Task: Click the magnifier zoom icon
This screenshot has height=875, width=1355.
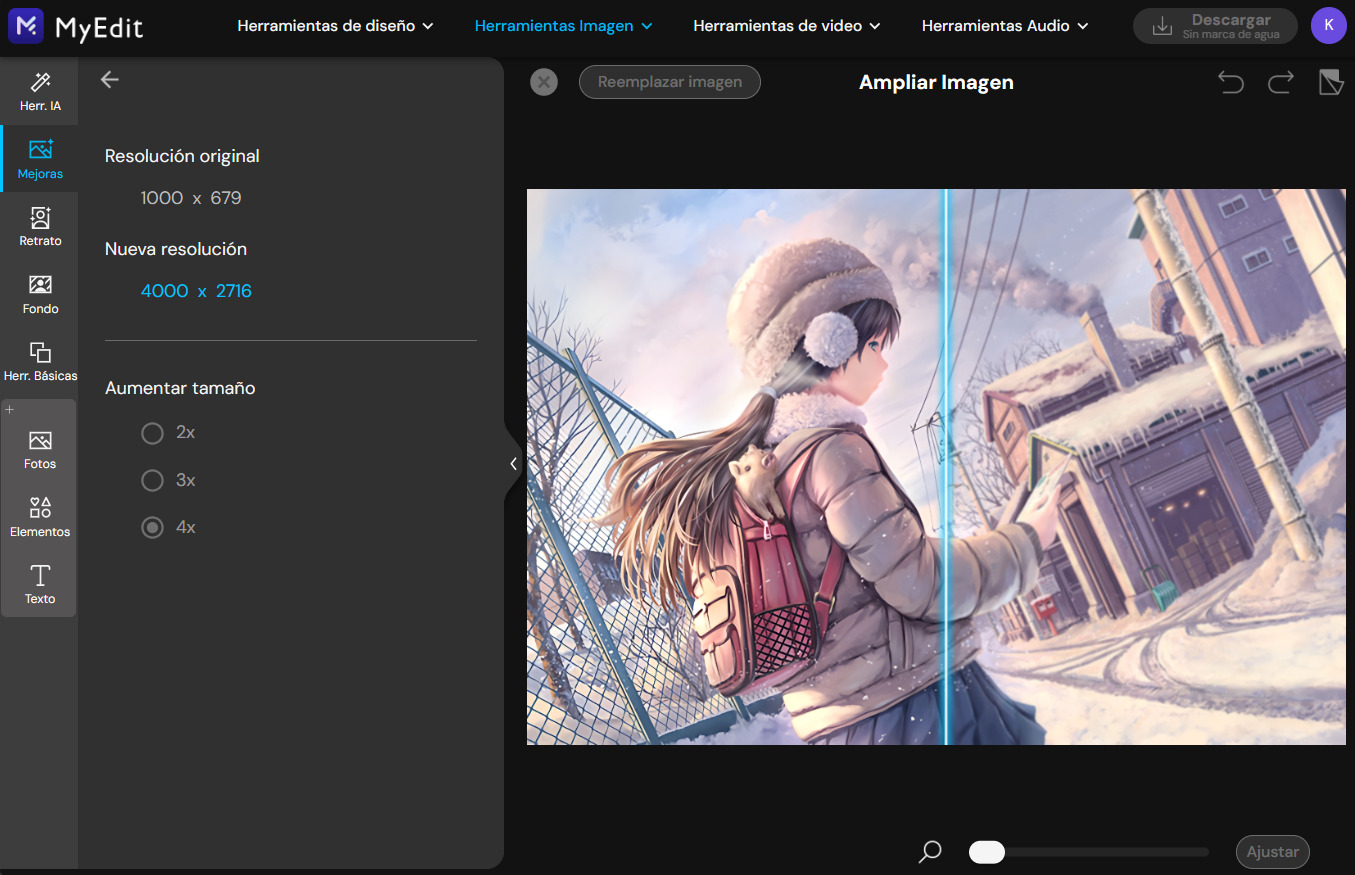Action: [930, 852]
